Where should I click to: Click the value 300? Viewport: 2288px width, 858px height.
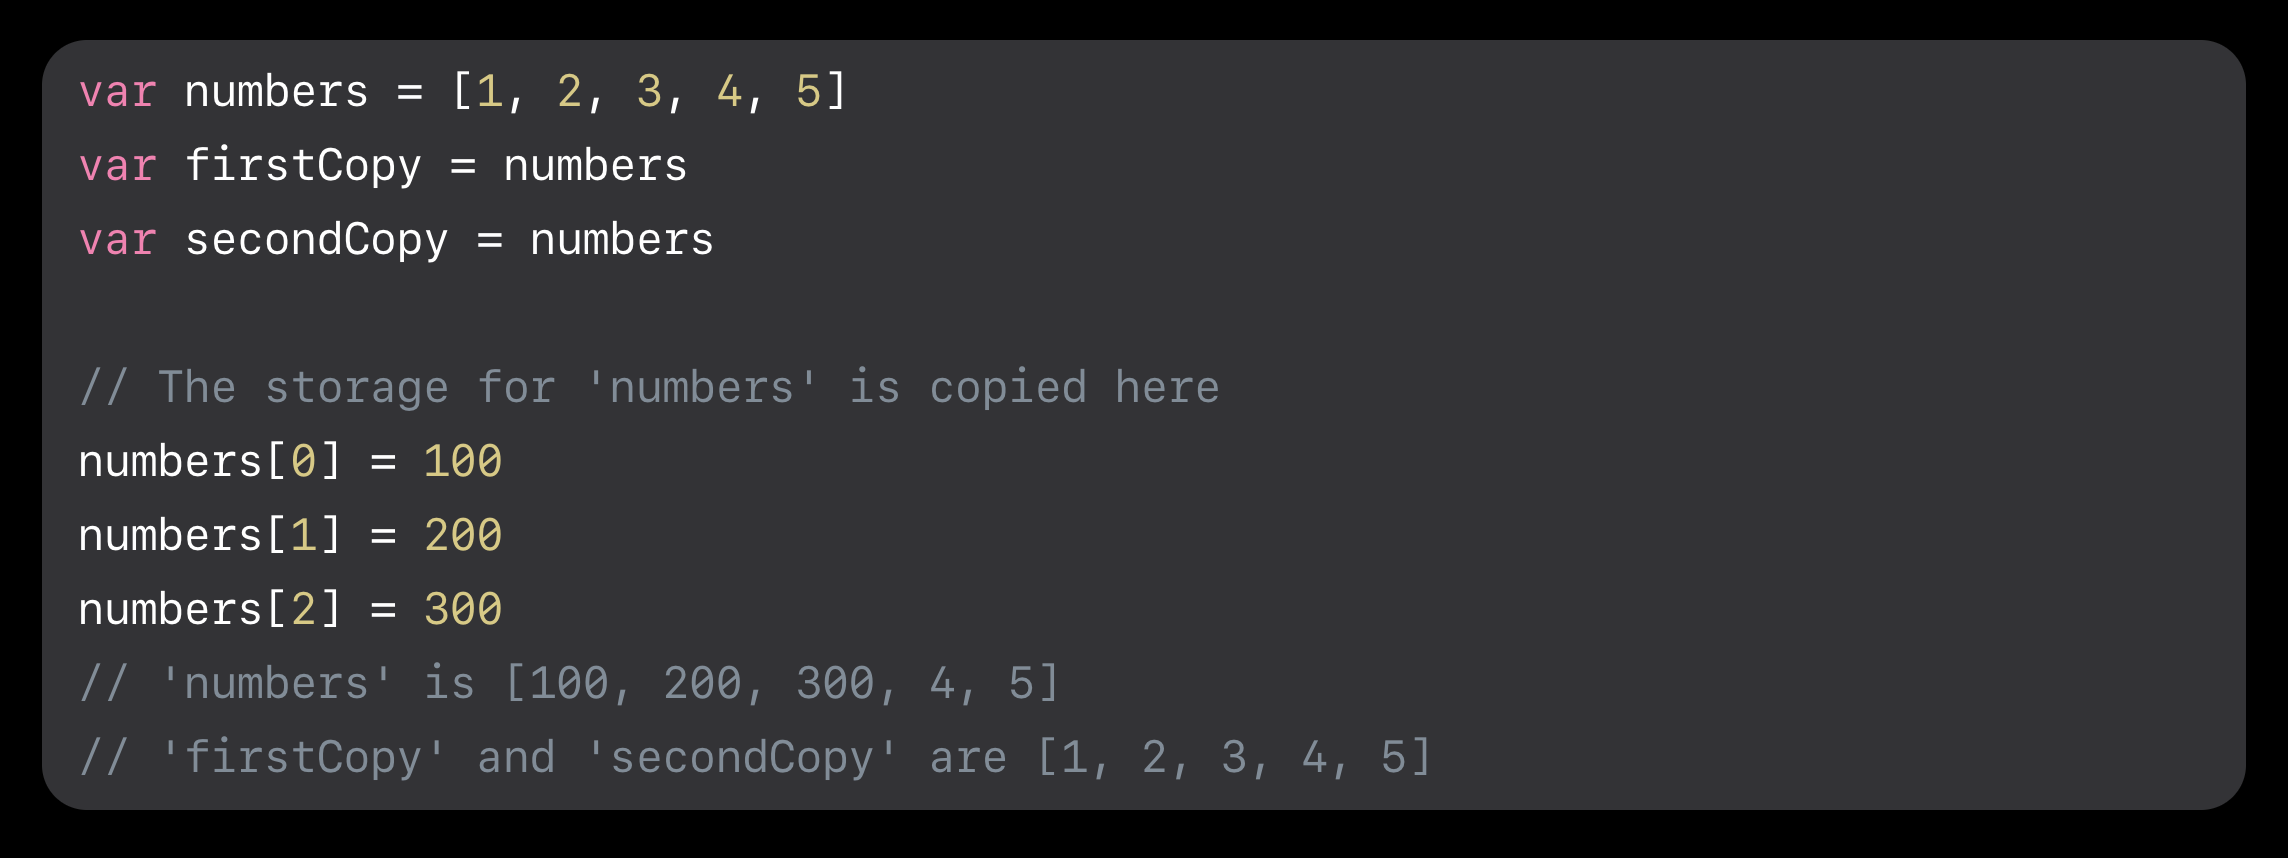[x=463, y=610]
